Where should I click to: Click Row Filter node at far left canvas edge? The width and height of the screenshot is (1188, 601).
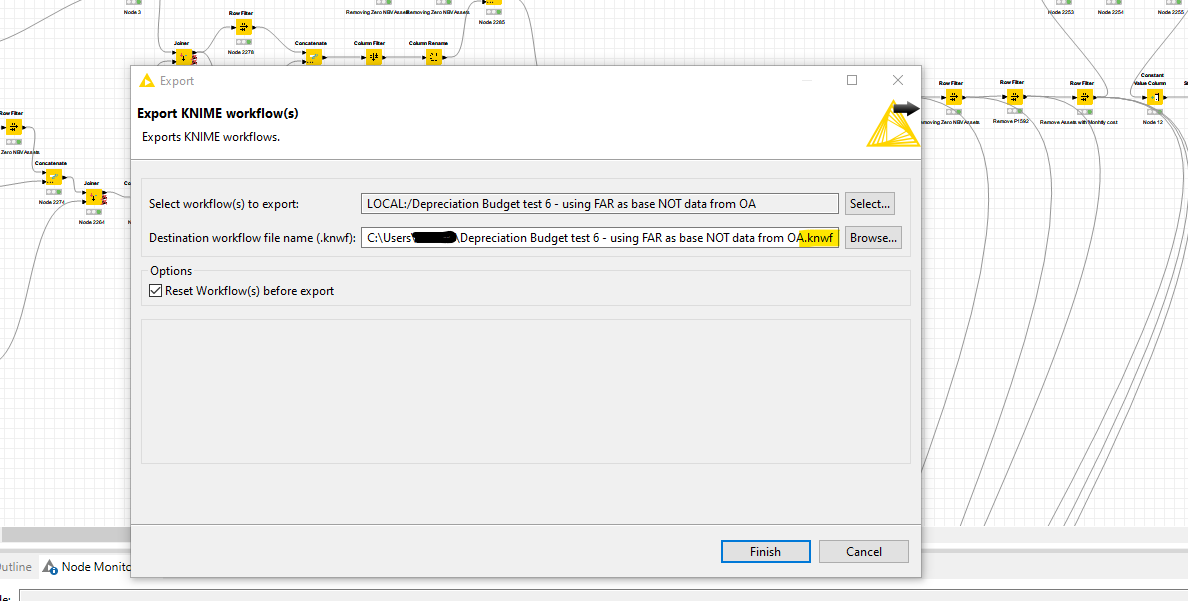point(12,126)
